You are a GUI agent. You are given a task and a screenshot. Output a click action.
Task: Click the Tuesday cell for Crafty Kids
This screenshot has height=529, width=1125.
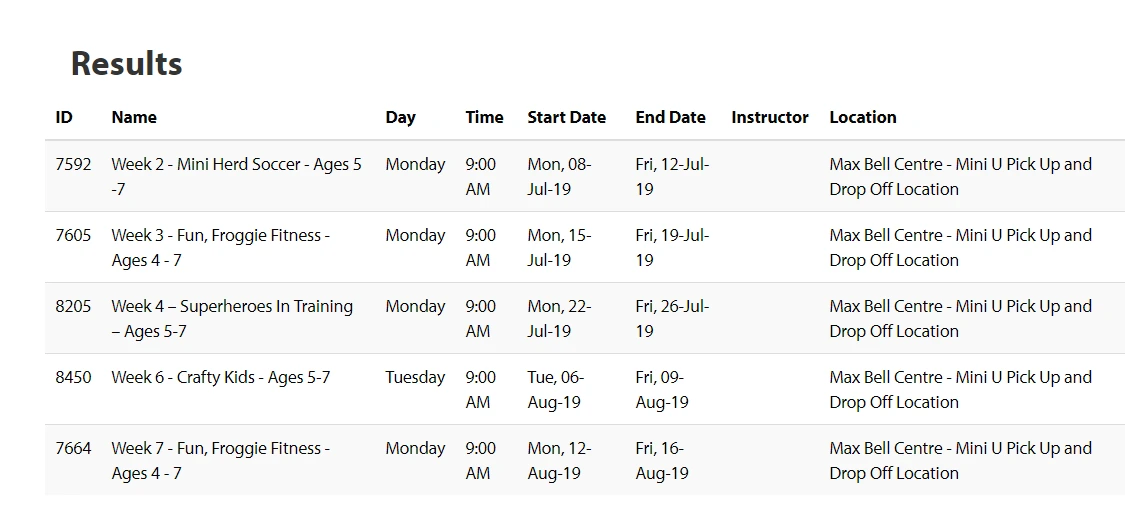tap(415, 377)
